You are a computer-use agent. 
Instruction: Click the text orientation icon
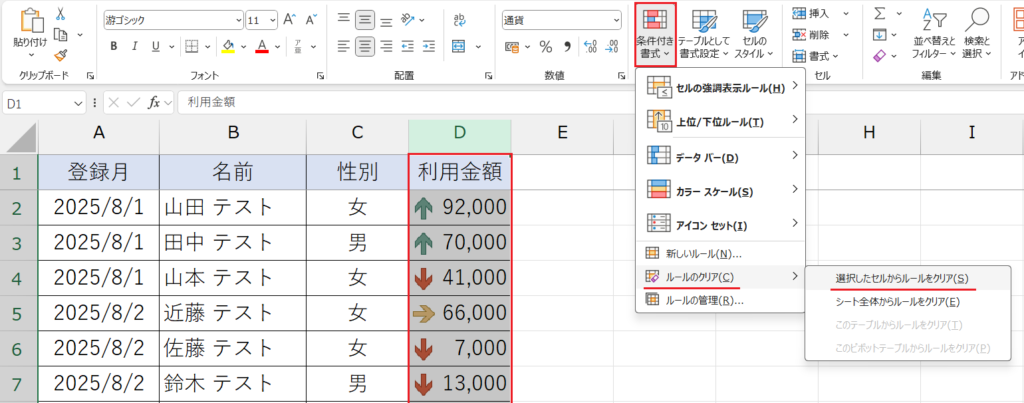pos(408,18)
